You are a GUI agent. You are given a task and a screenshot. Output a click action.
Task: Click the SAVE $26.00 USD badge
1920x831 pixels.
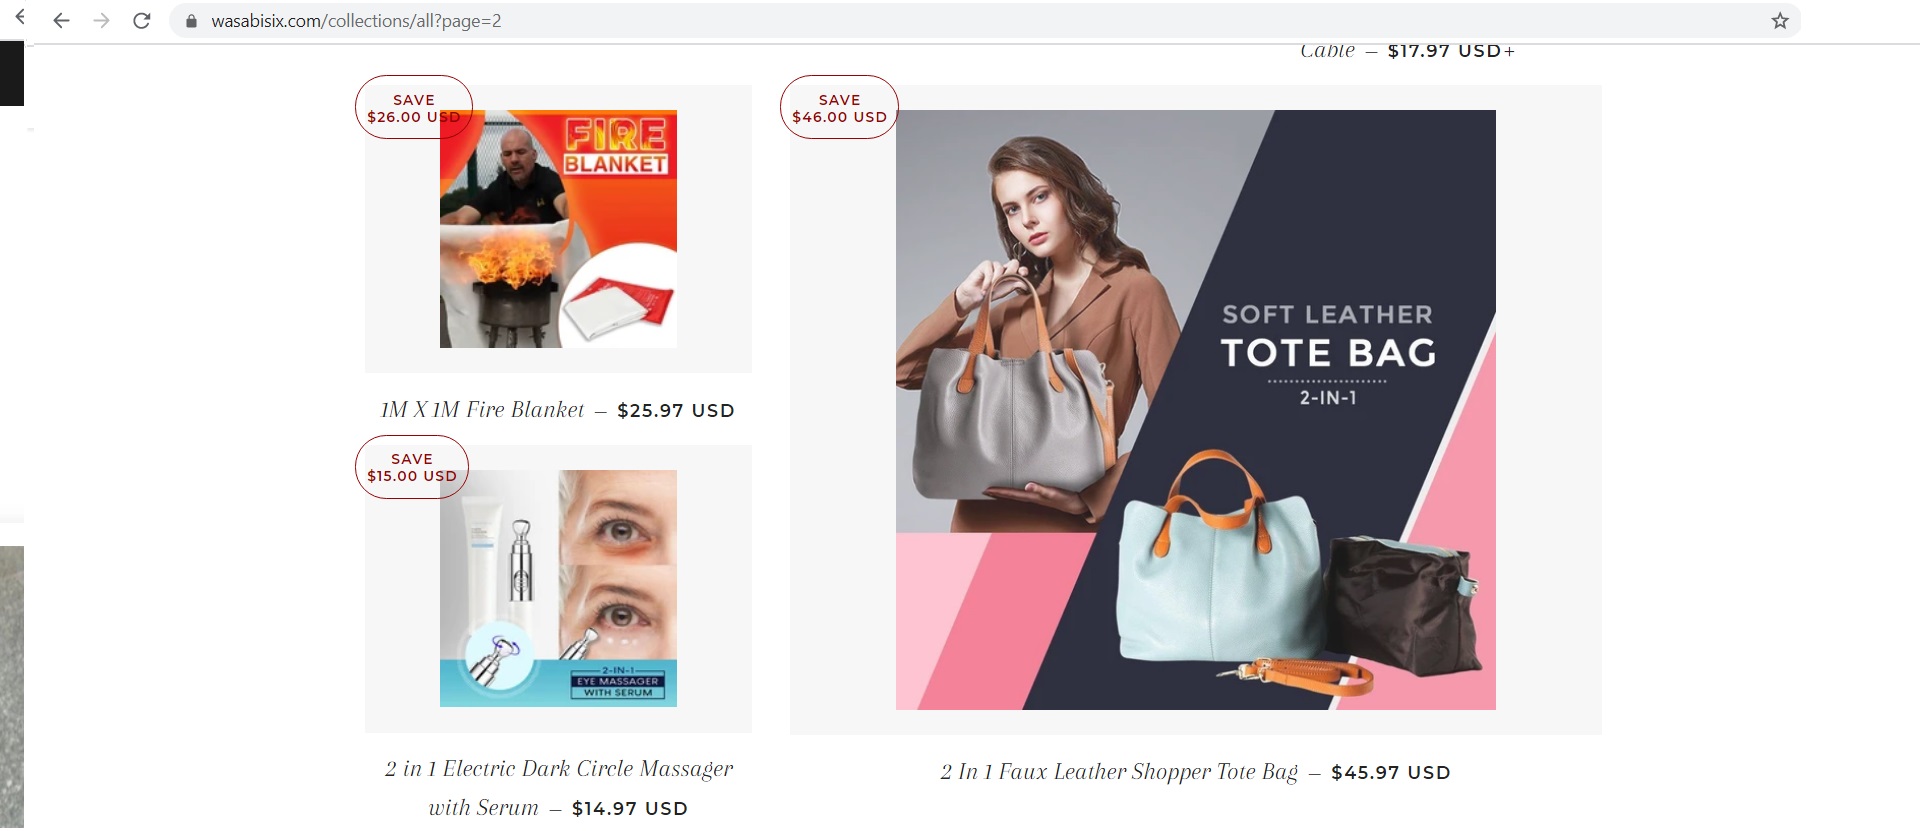point(414,107)
